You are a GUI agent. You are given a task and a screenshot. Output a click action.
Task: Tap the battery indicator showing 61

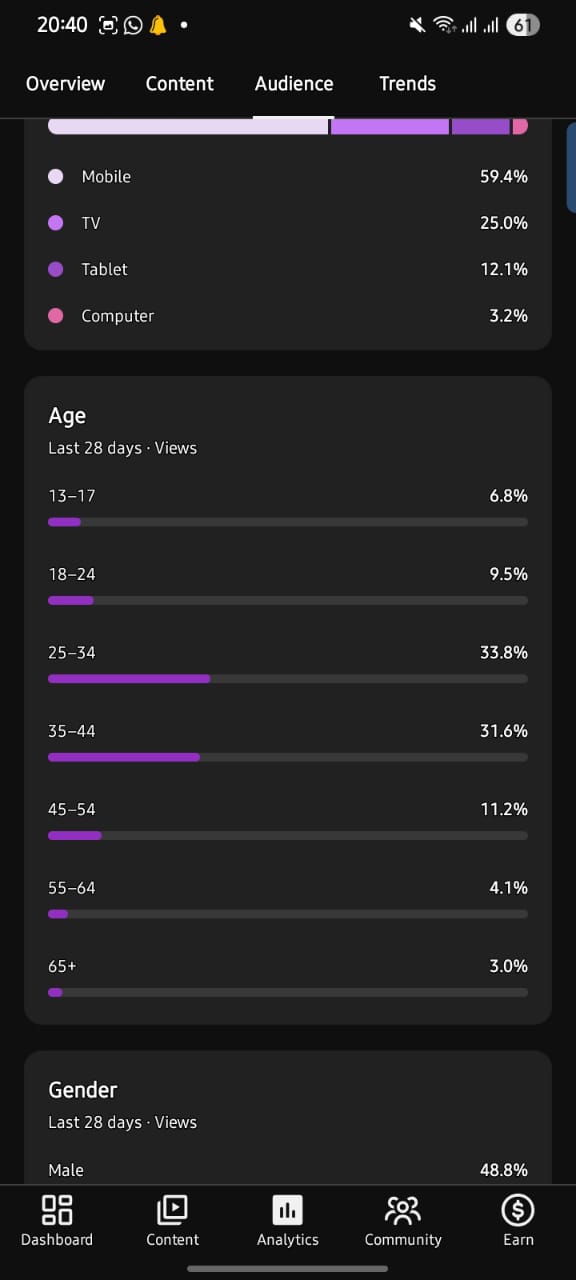tap(522, 26)
